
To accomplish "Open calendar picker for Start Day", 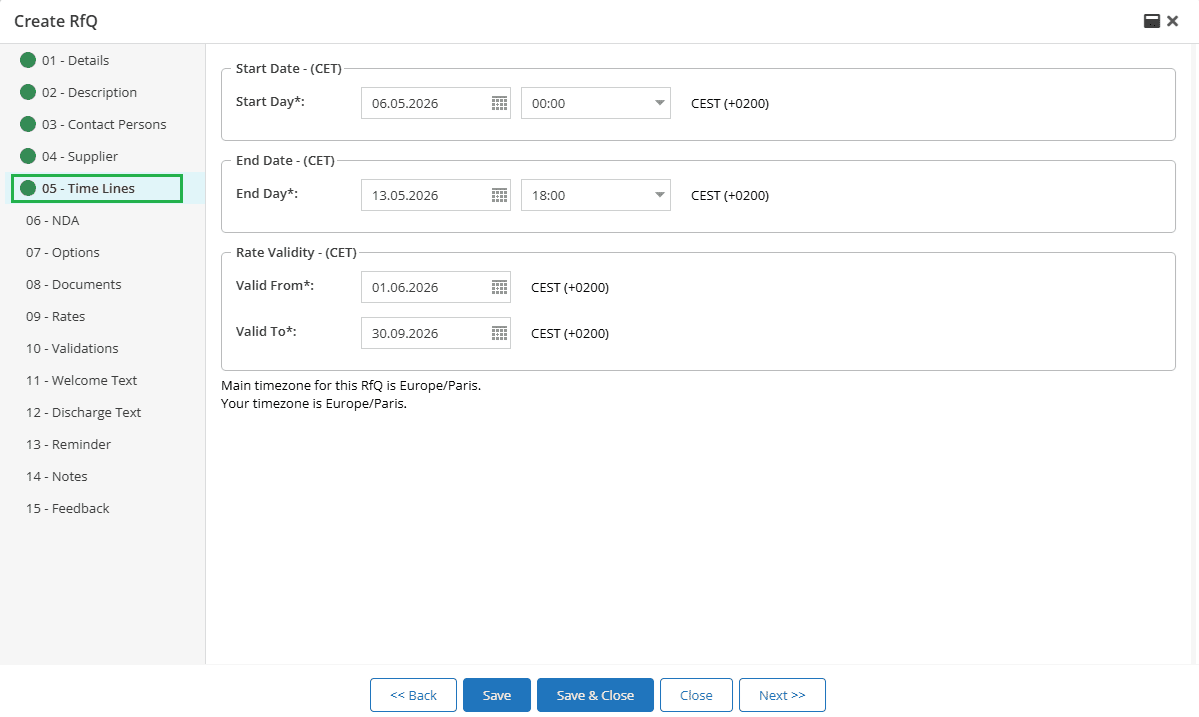I will [x=499, y=103].
